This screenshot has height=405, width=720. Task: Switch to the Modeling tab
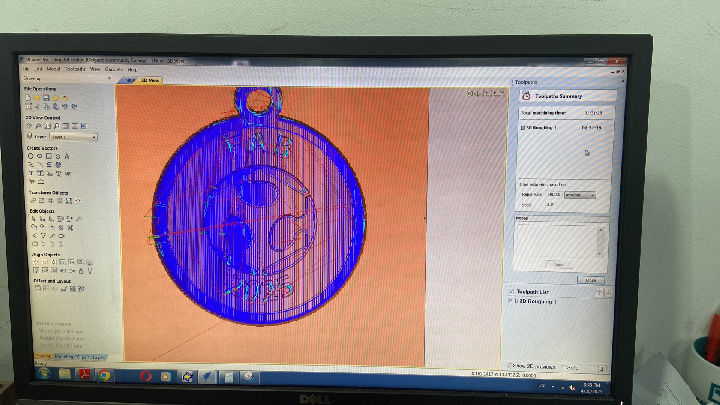tap(64, 357)
